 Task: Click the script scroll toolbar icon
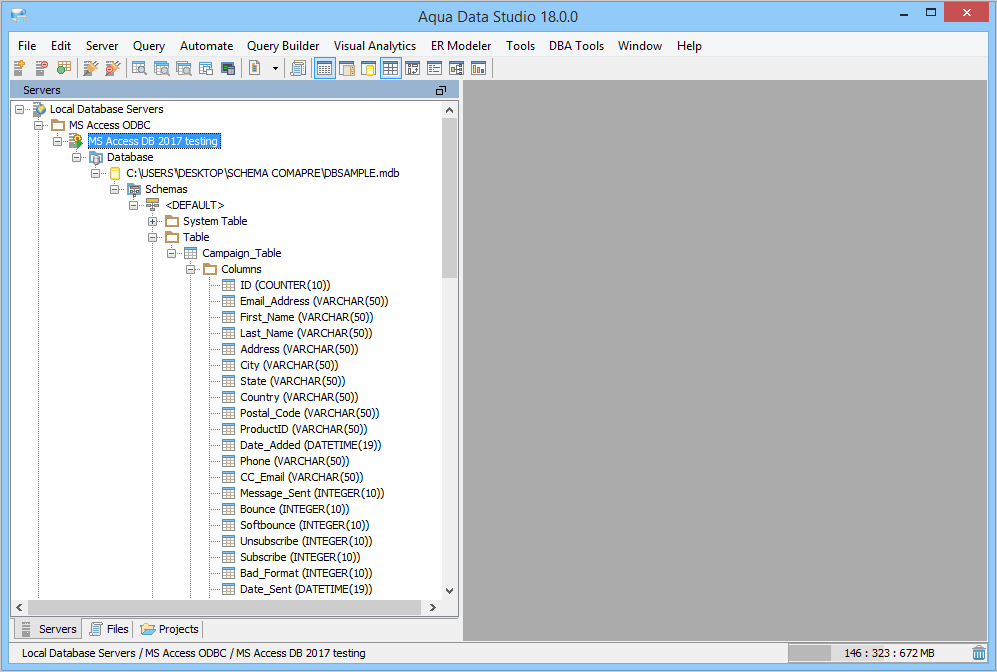[x=298, y=68]
